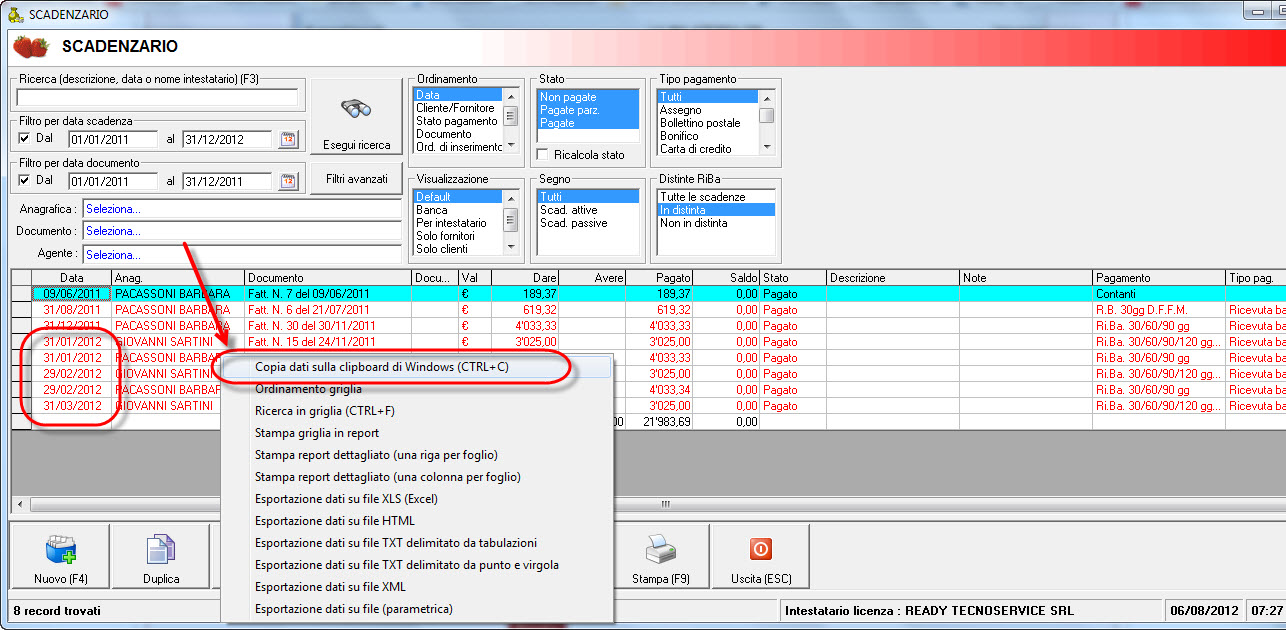Select Bonifico in Tipo pagamento list

[707, 136]
